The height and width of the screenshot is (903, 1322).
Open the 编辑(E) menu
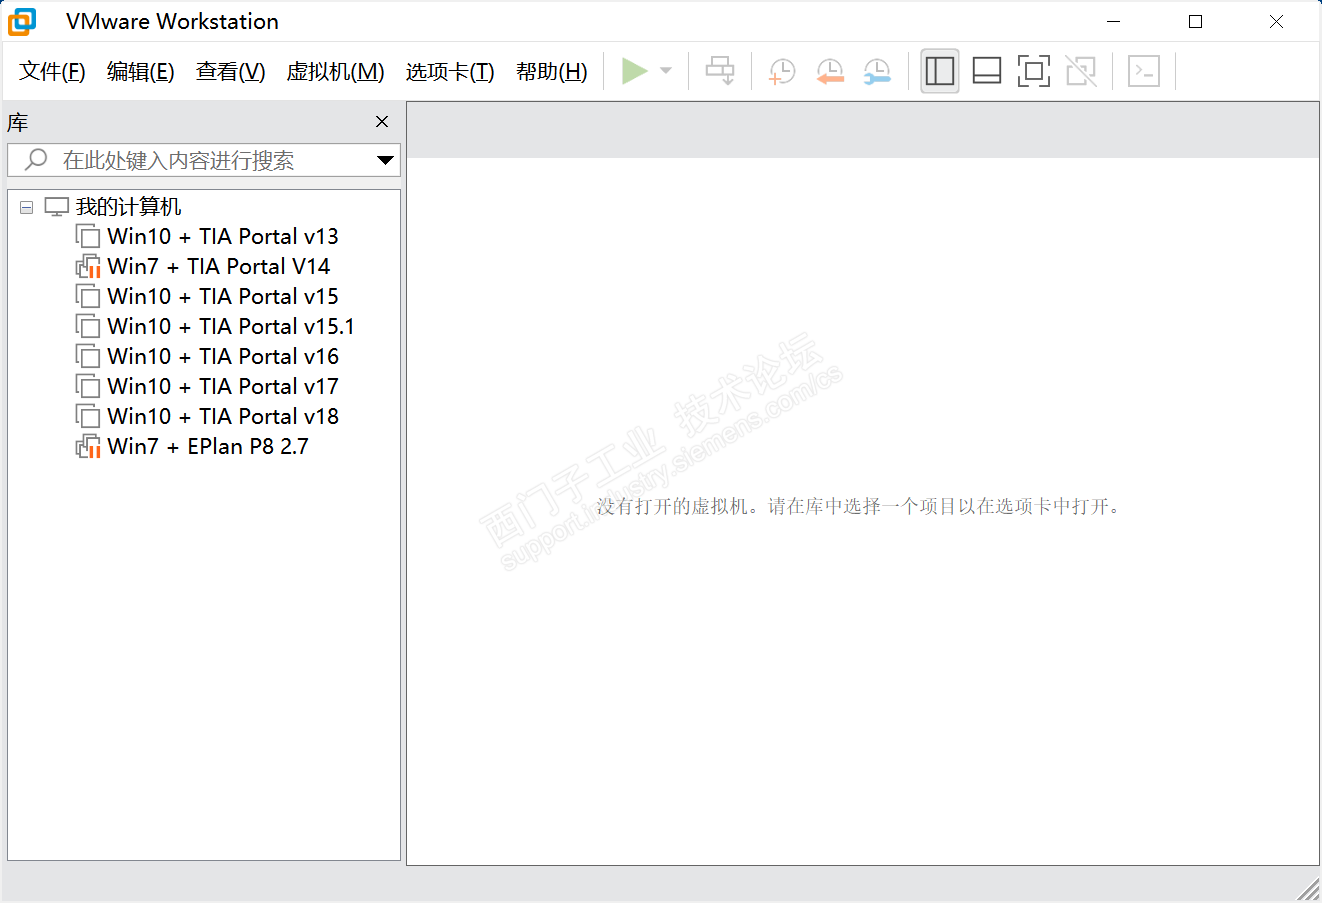[x=141, y=71]
